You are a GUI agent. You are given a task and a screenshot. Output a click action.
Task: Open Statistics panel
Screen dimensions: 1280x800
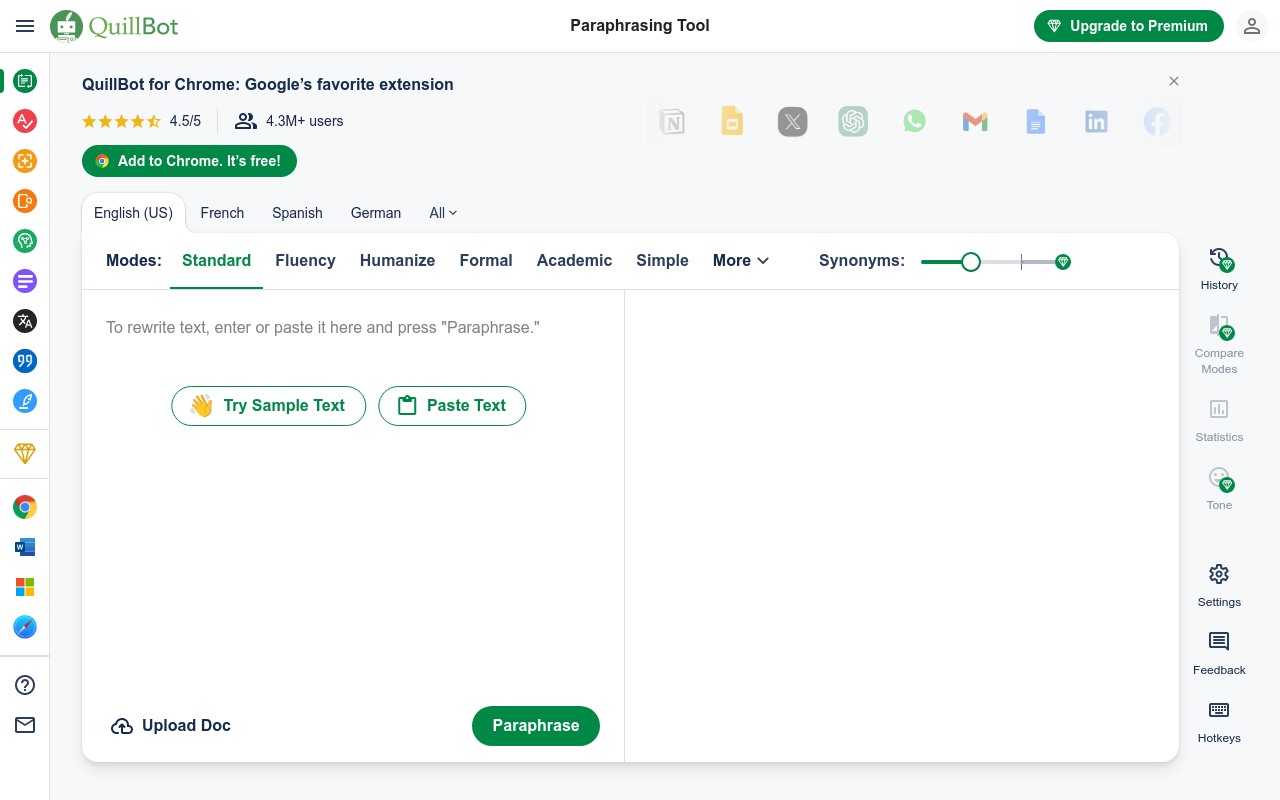[1219, 420]
